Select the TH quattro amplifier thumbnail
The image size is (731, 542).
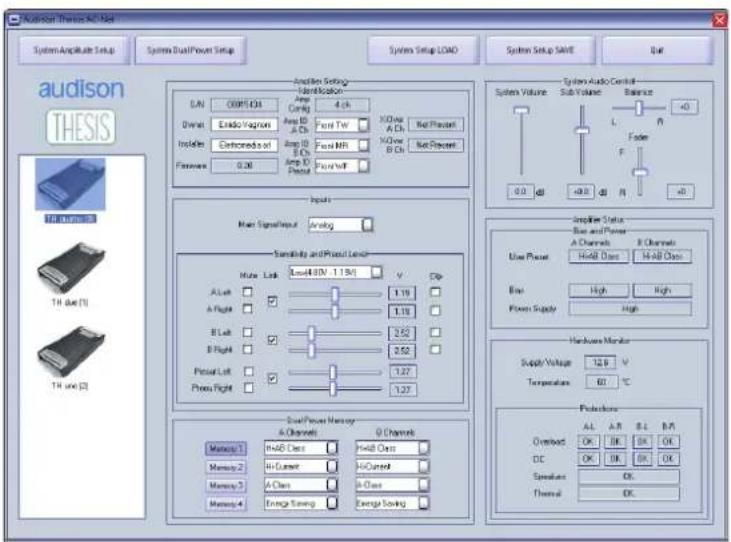(x=70, y=185)
